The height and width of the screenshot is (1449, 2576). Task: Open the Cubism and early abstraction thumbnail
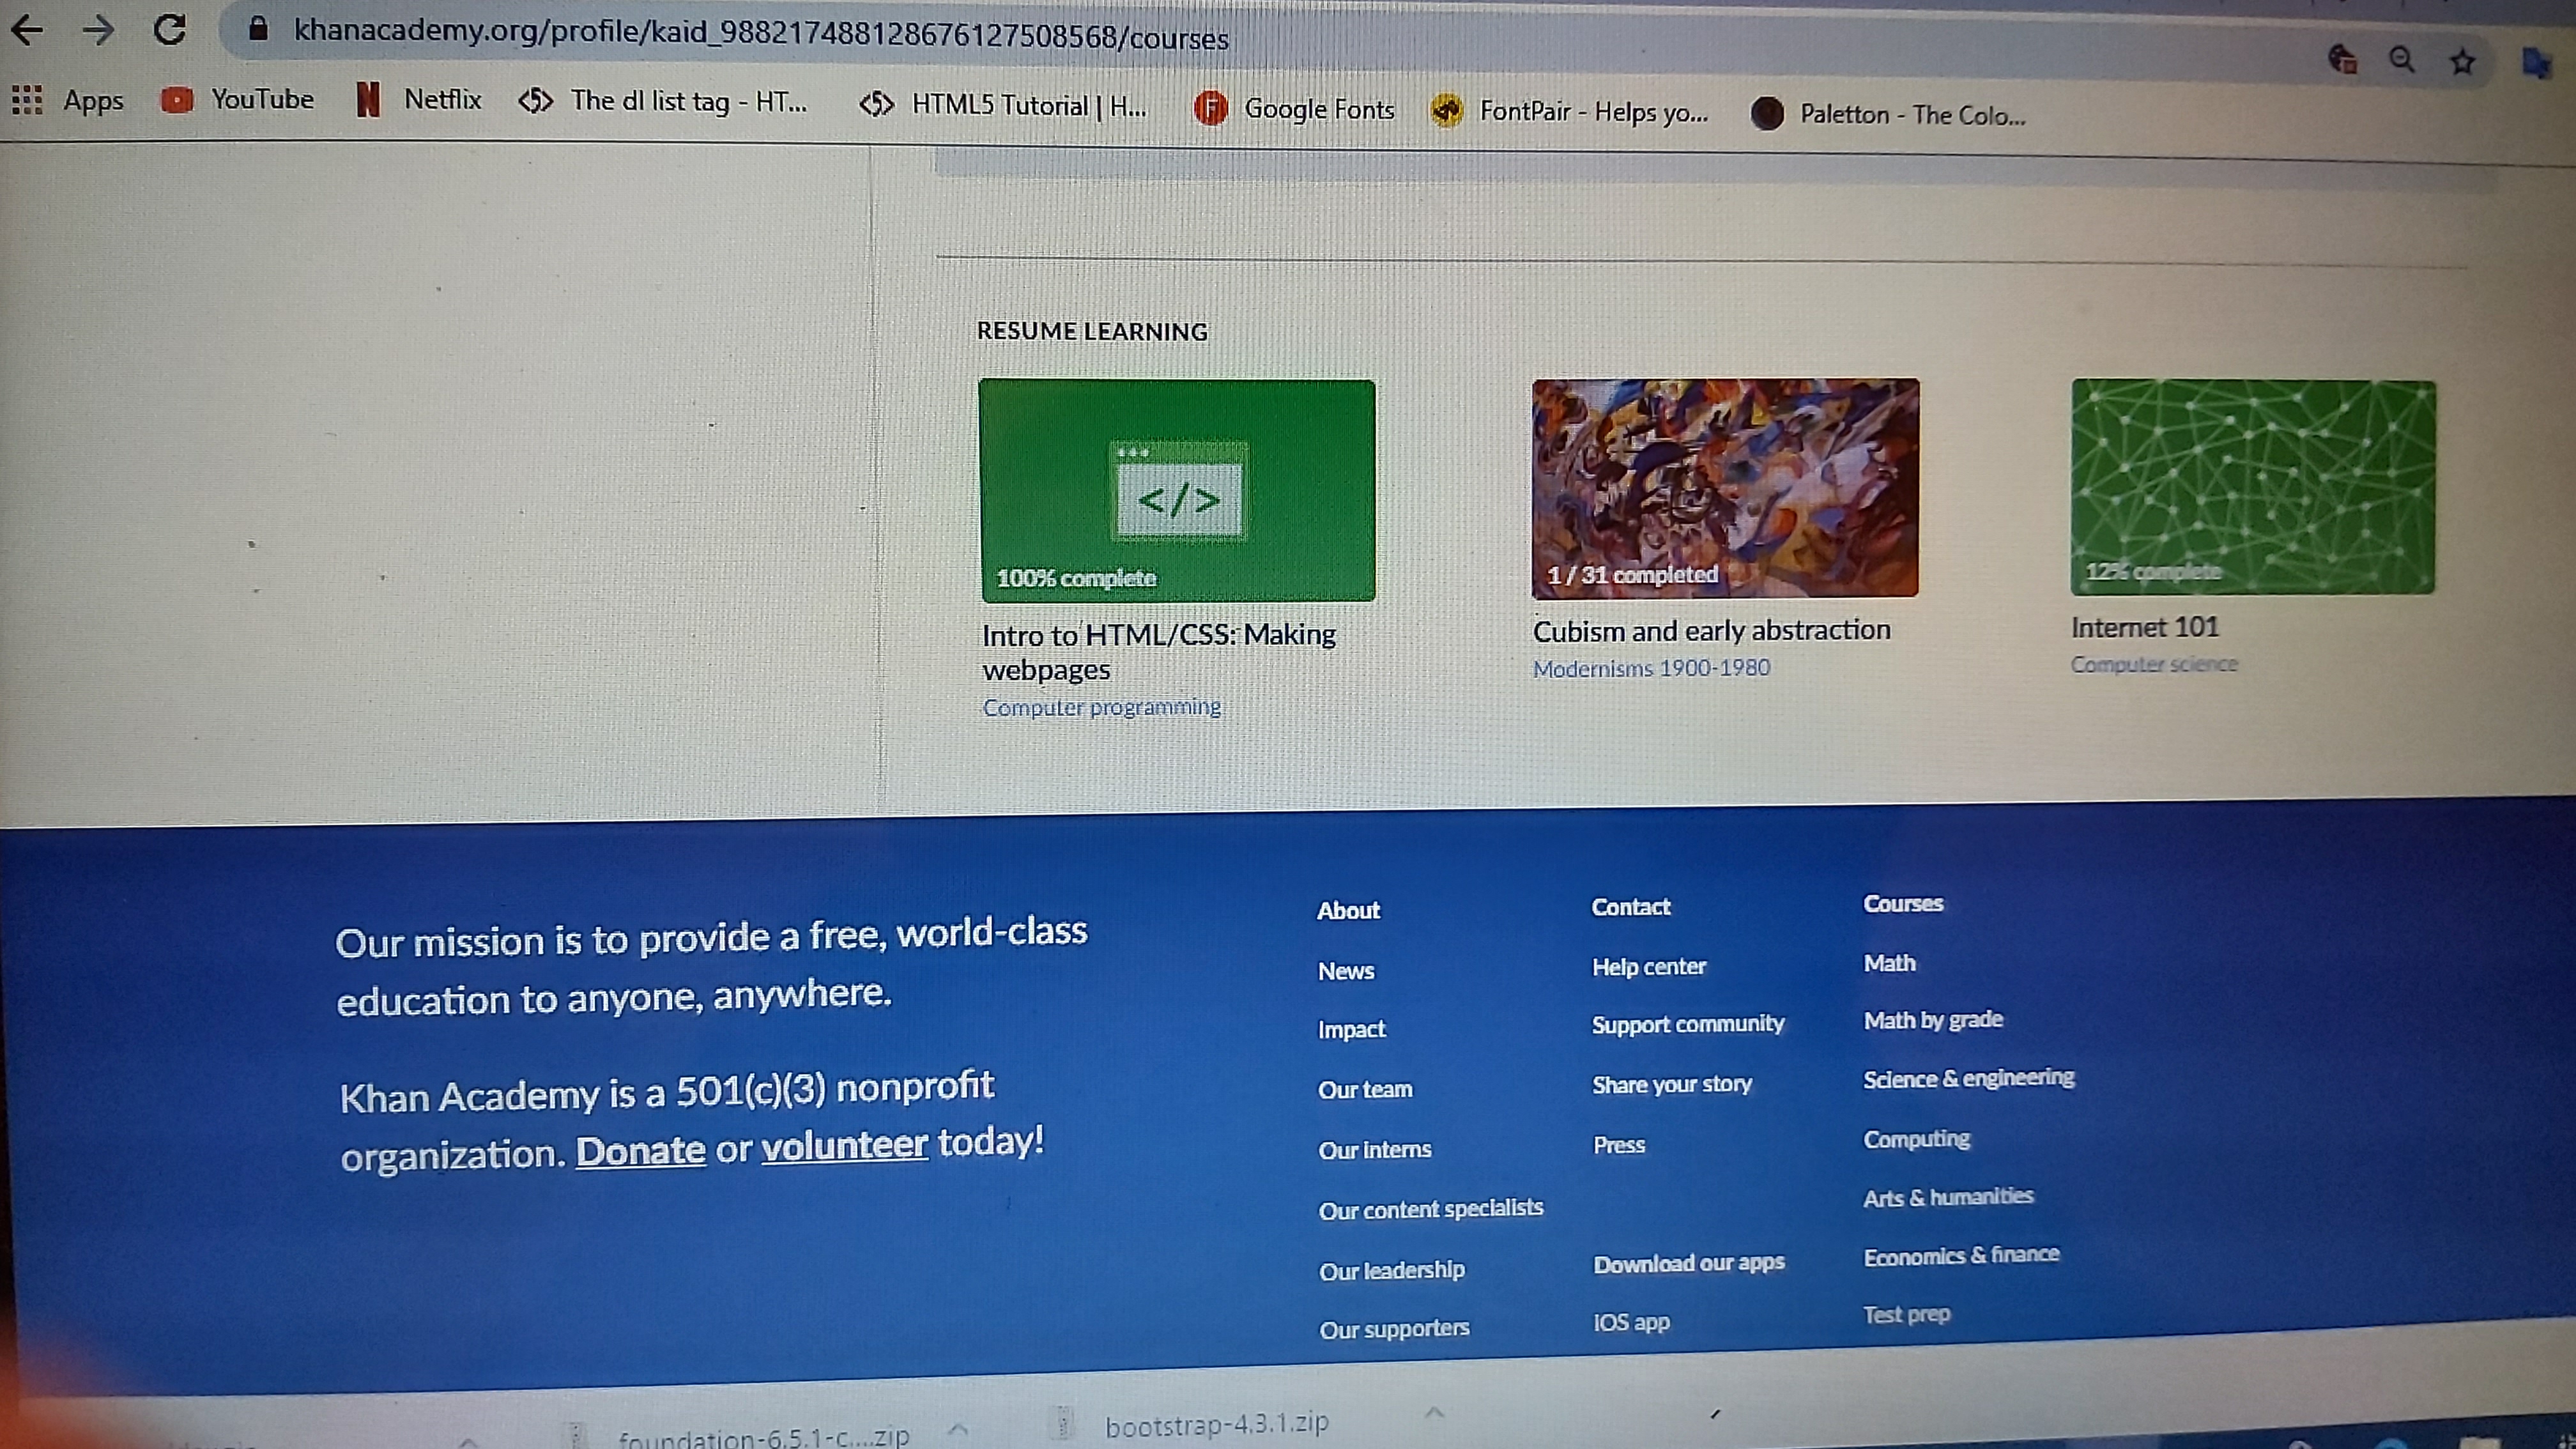1725,488
